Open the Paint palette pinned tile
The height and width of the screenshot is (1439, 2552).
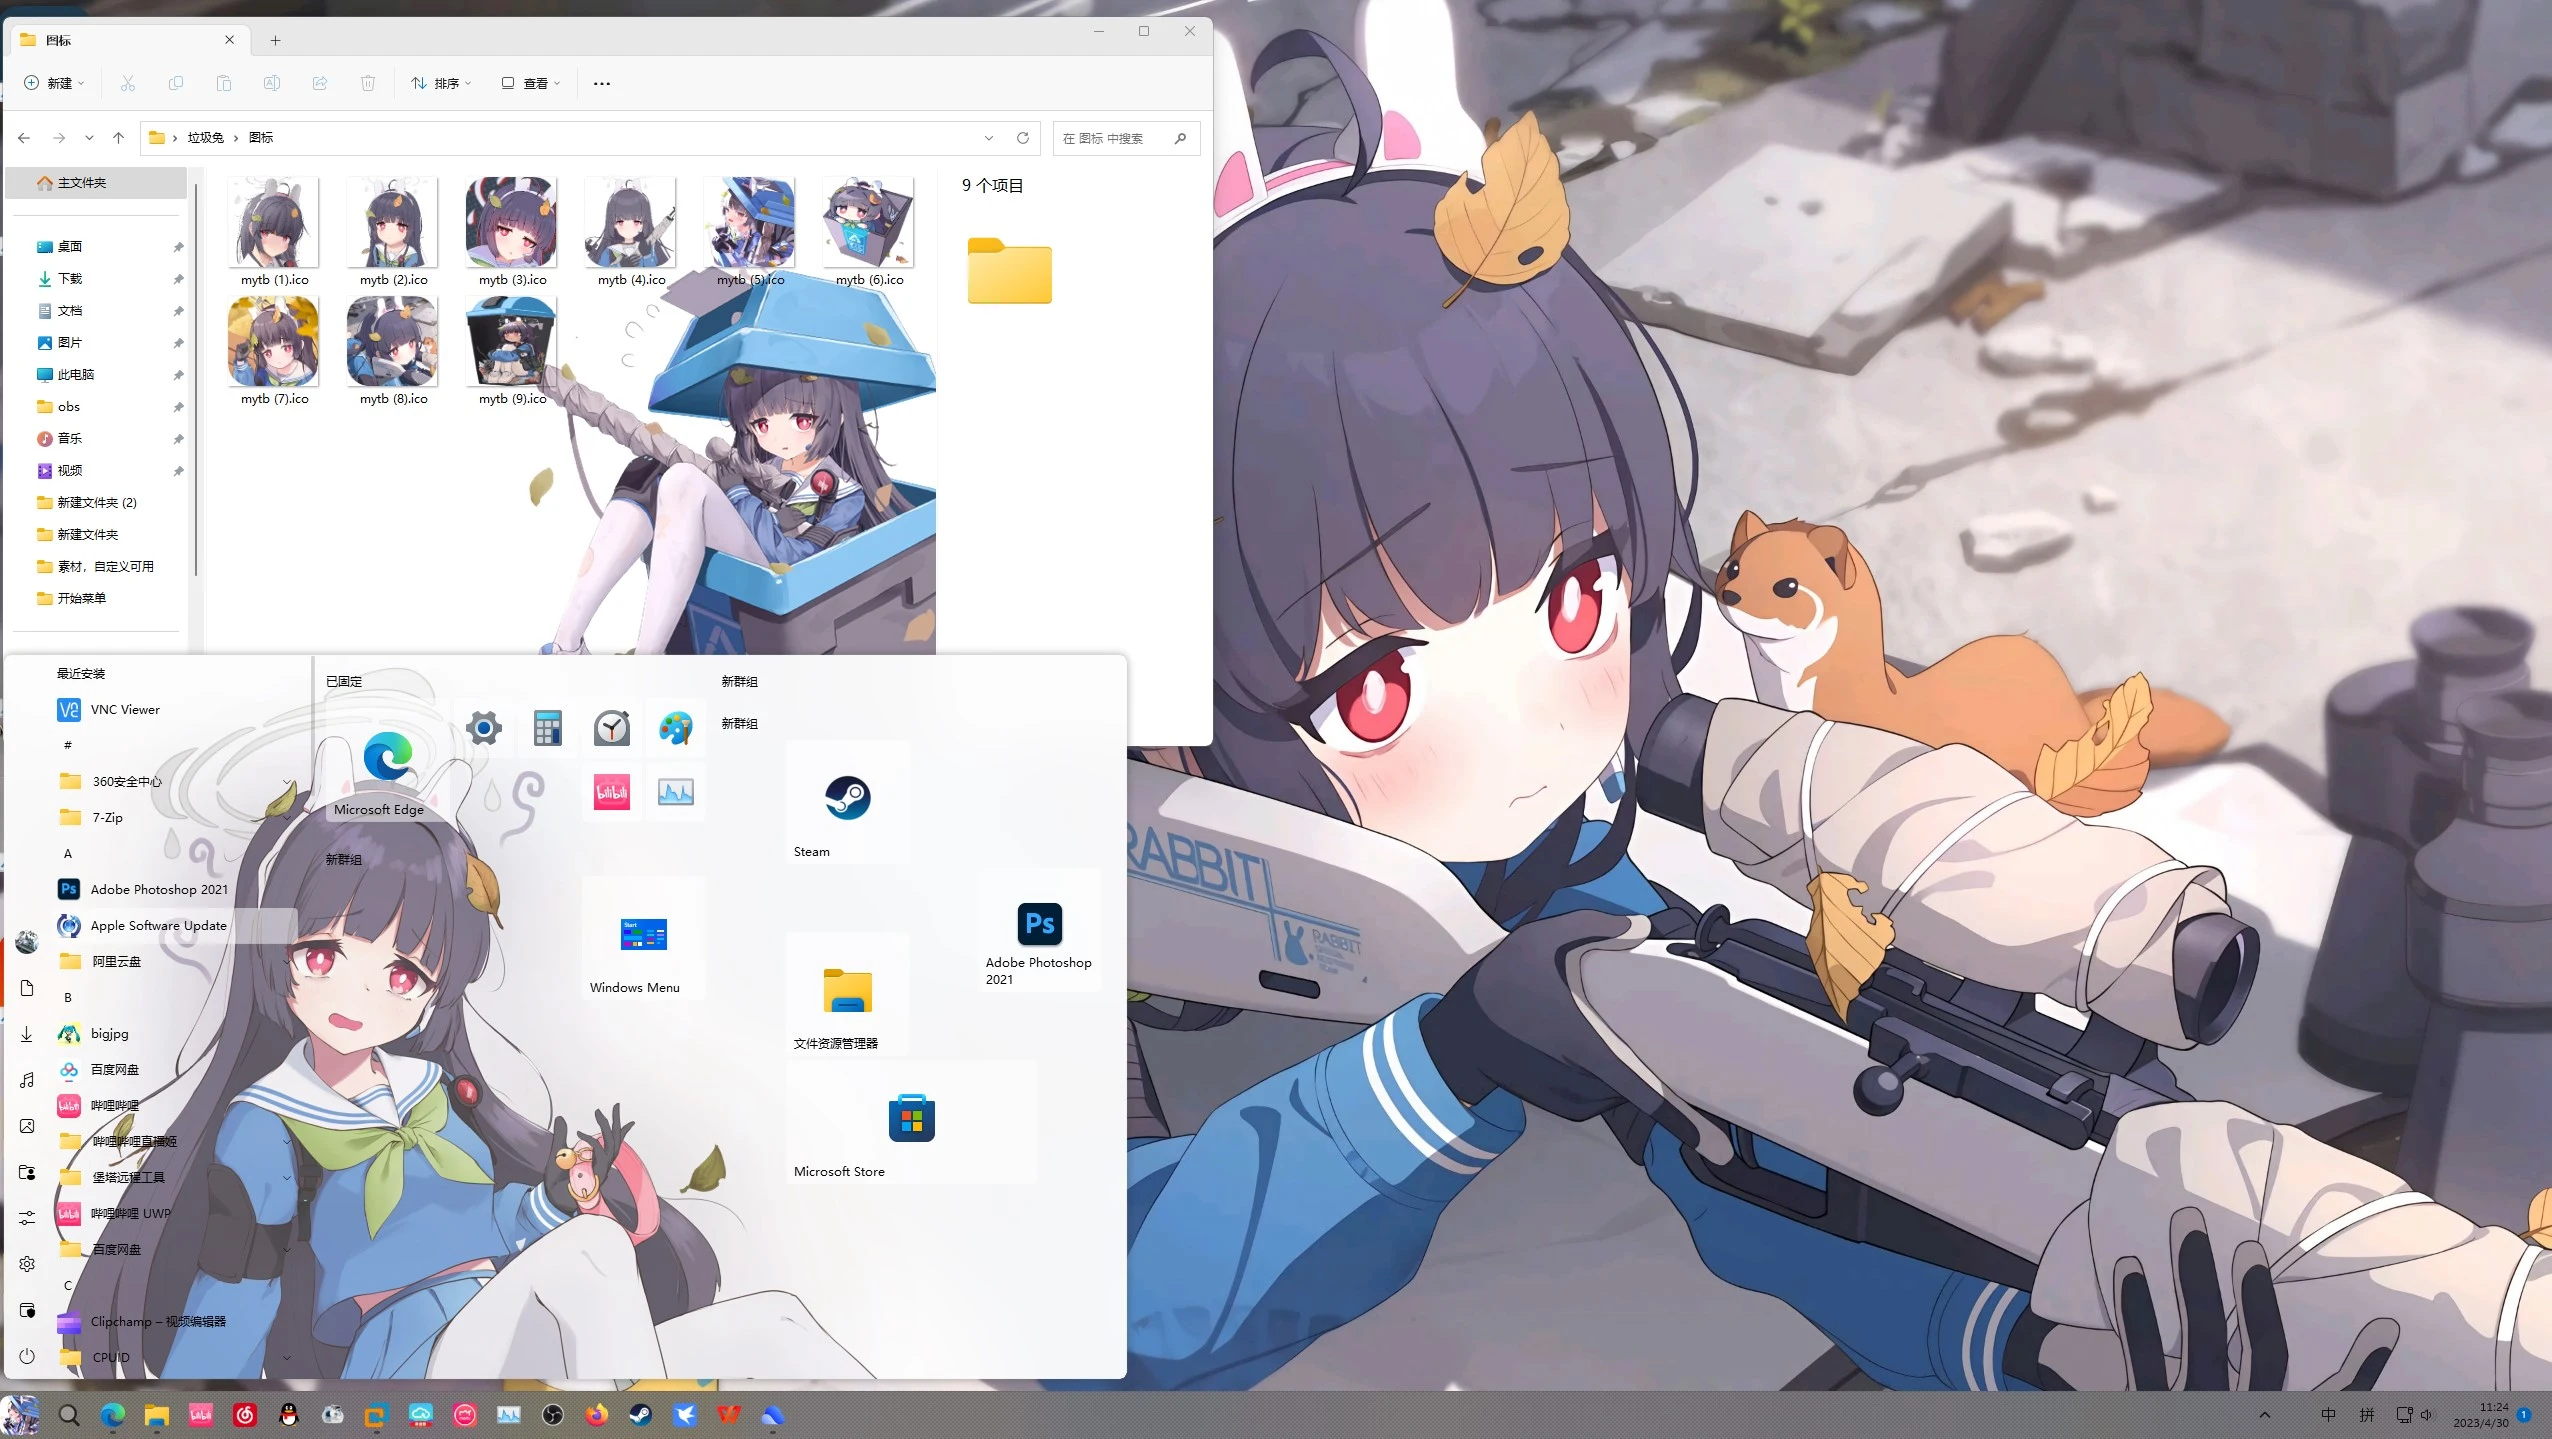675,728
